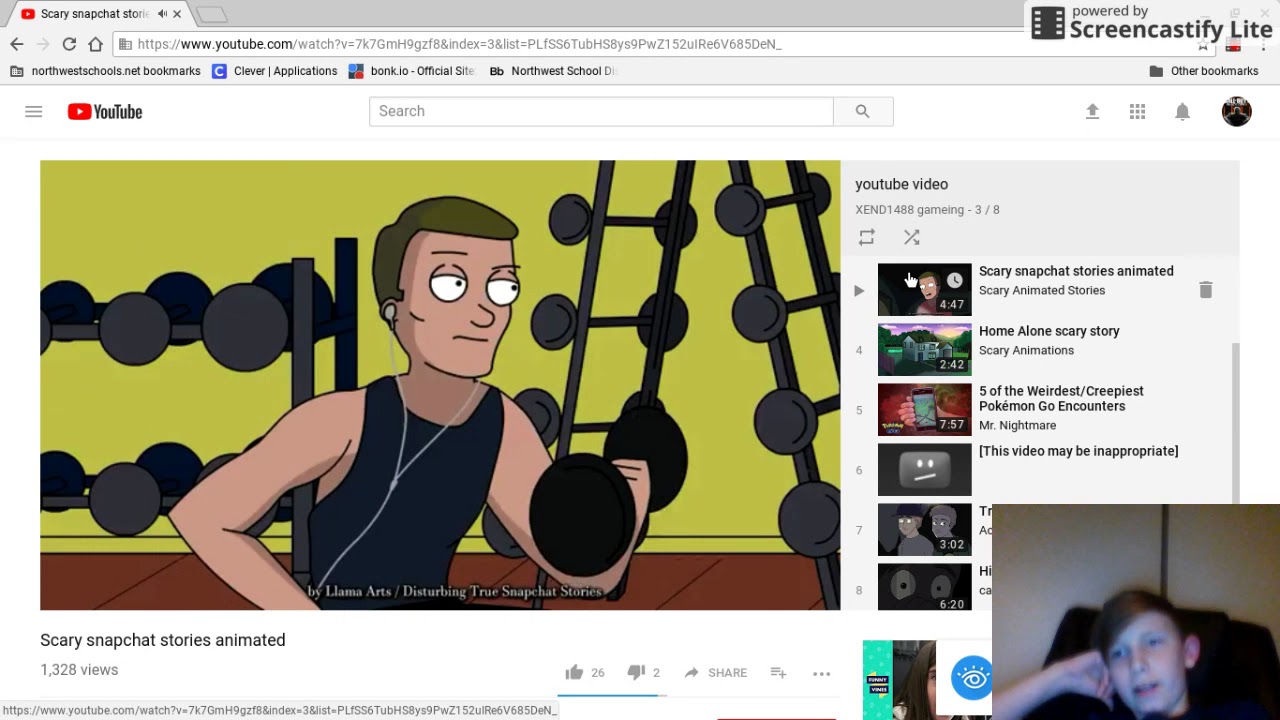Click the Home Alone scary story title

point(1049,331)
